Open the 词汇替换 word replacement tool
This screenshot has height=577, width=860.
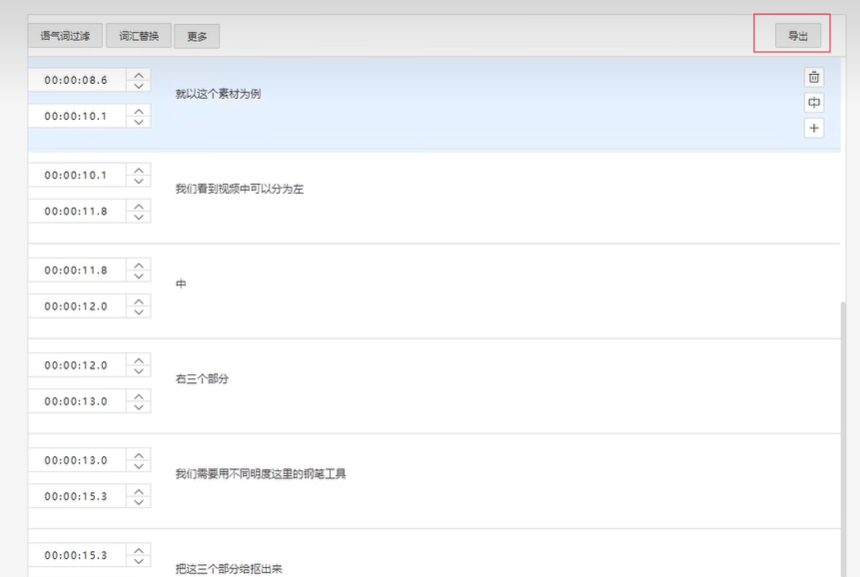point(139,36)
